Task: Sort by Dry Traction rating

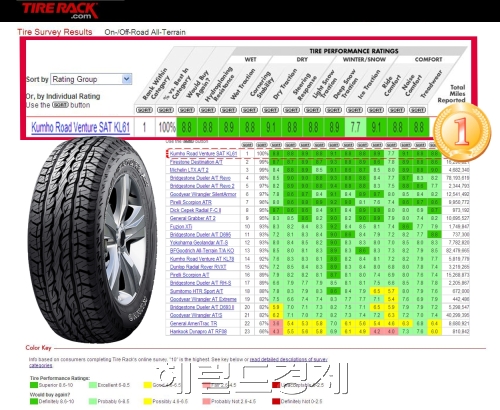Action: tap(270, 110)
